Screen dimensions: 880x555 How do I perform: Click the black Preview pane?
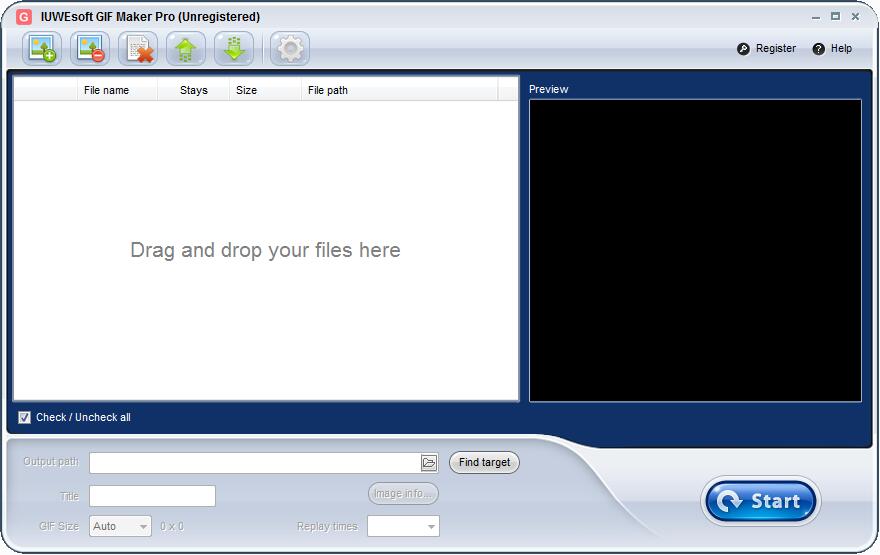click(x=695, y=251)
